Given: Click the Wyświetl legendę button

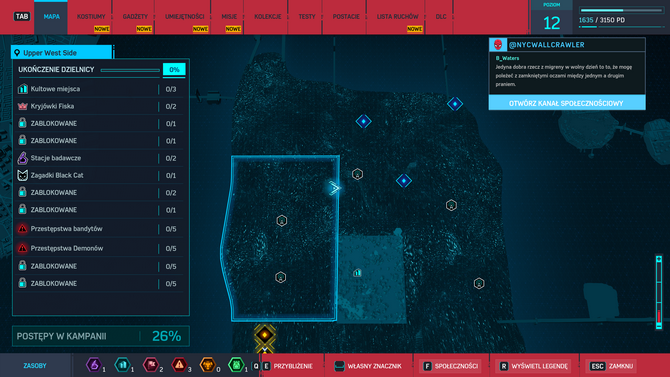Looking at the screenshot, I should [534, 366].
